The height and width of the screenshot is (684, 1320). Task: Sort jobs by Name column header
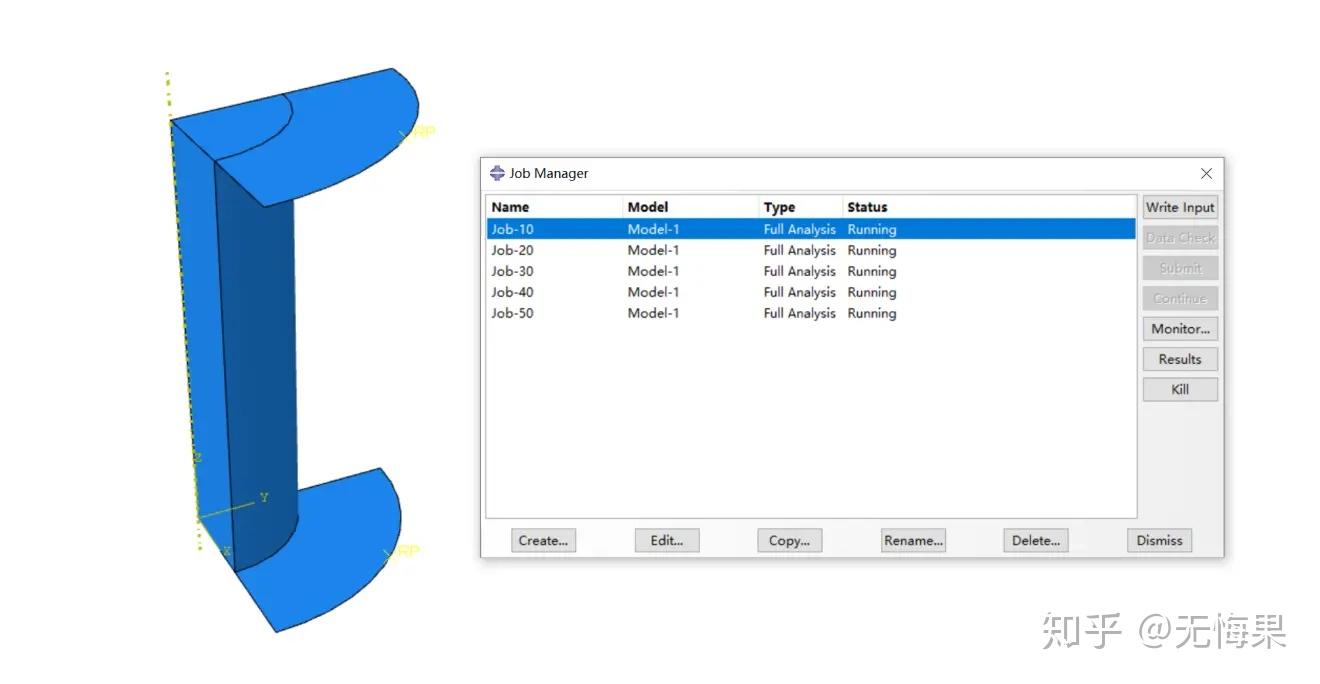[555, 207]
